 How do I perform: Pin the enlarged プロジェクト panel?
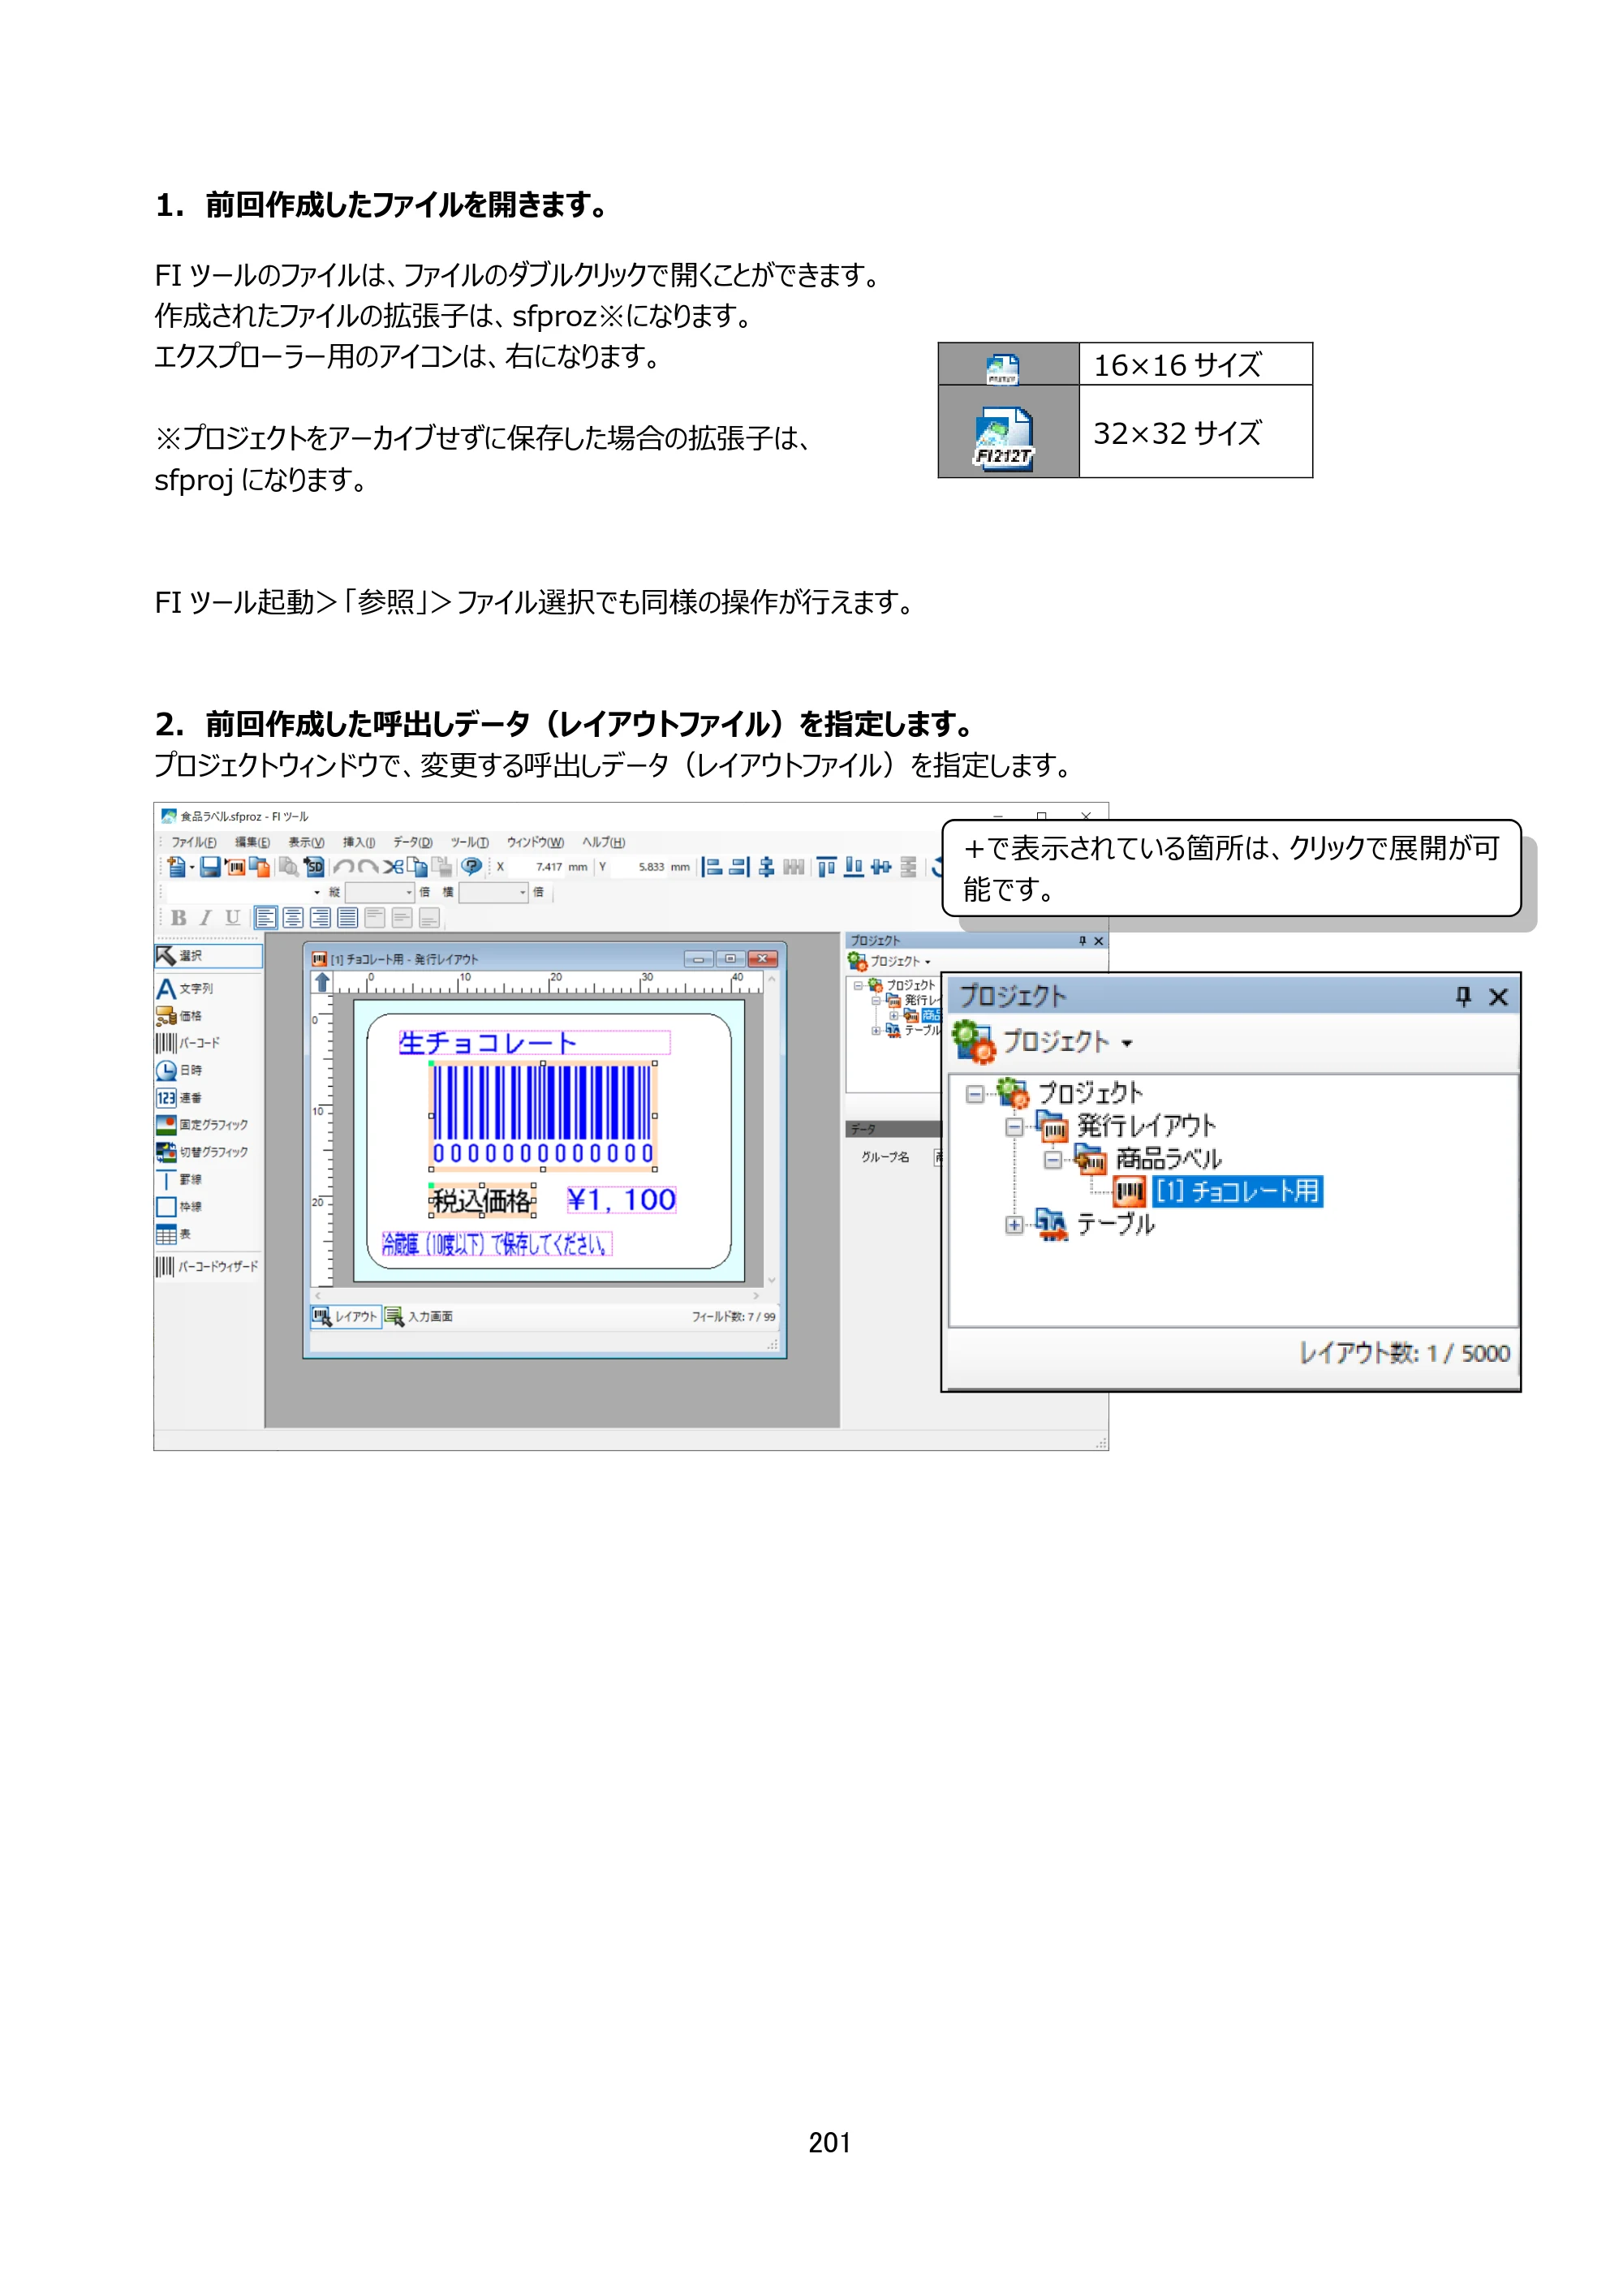pyautogui.click(x=1463, y=996)
